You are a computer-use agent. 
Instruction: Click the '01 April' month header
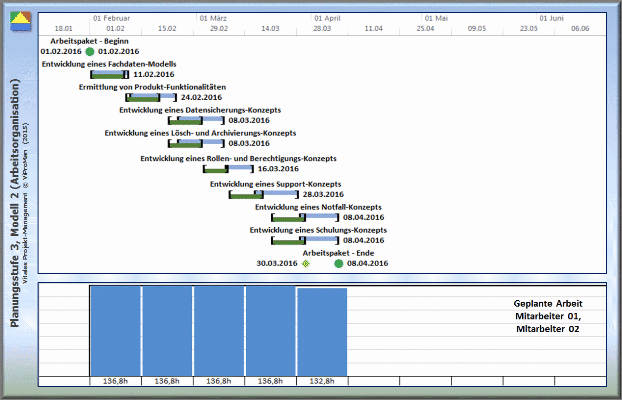327,18
